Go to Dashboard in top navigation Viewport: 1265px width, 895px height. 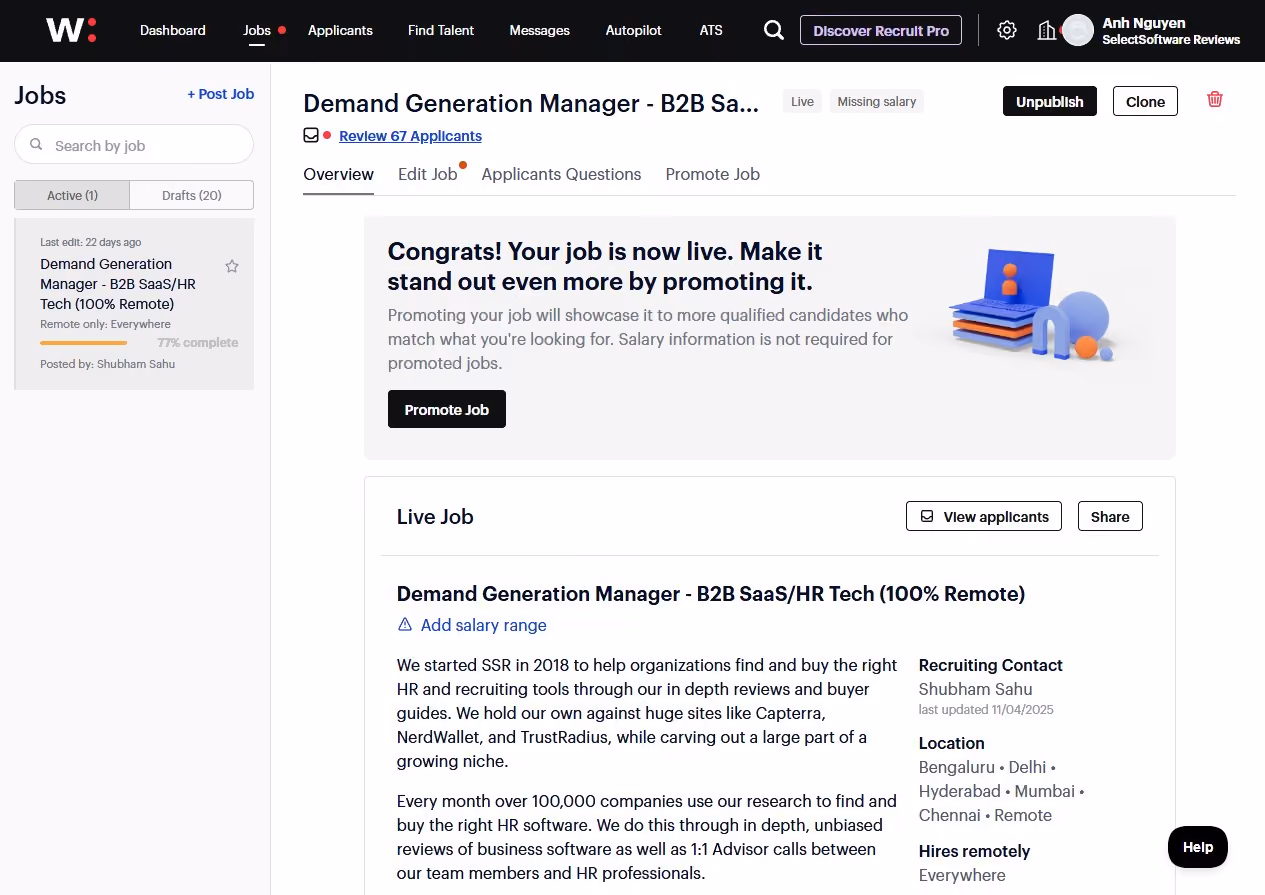[173, 30]
